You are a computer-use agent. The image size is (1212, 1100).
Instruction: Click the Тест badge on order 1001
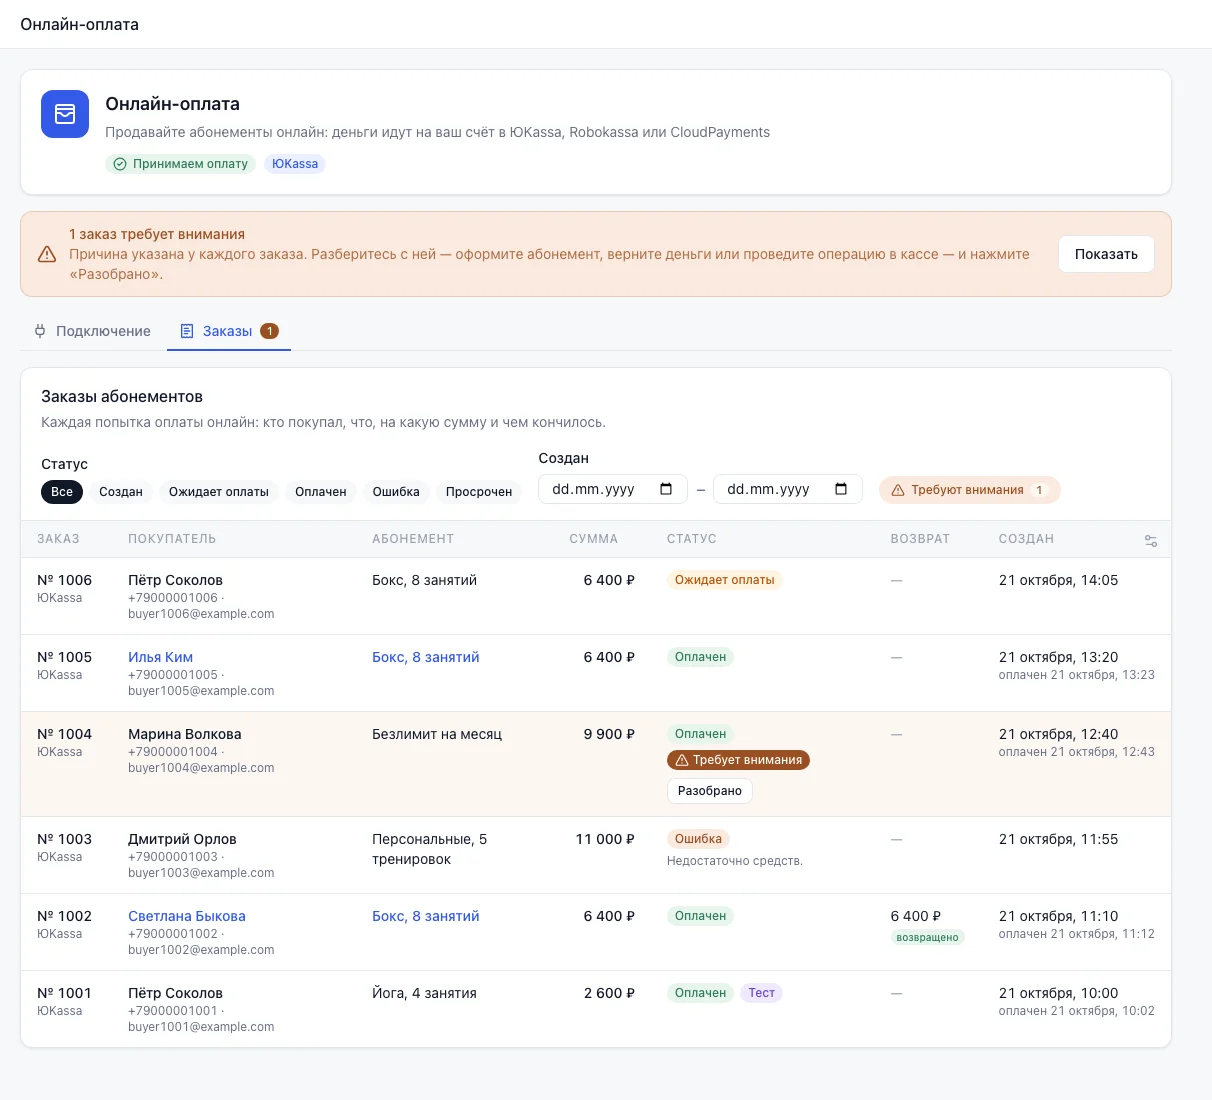(x=761, y=993)
